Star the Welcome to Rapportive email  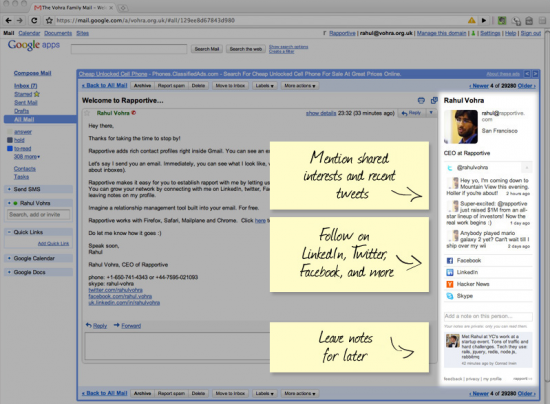point(87,113)
